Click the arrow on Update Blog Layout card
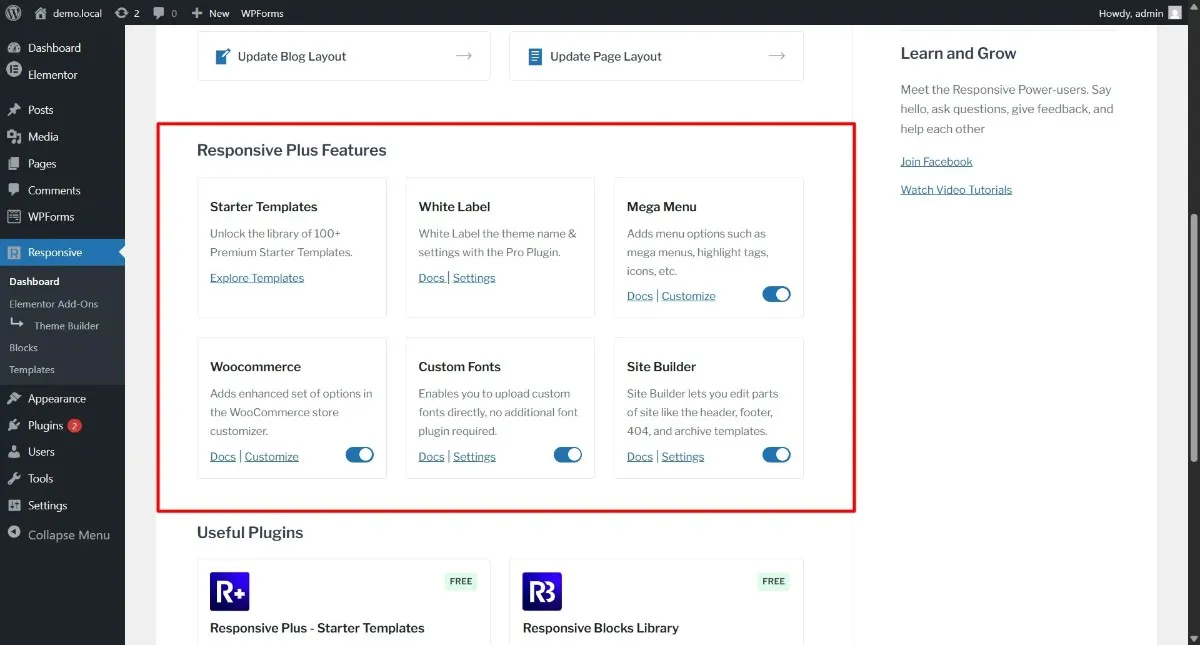 click(x=464, y=56)
